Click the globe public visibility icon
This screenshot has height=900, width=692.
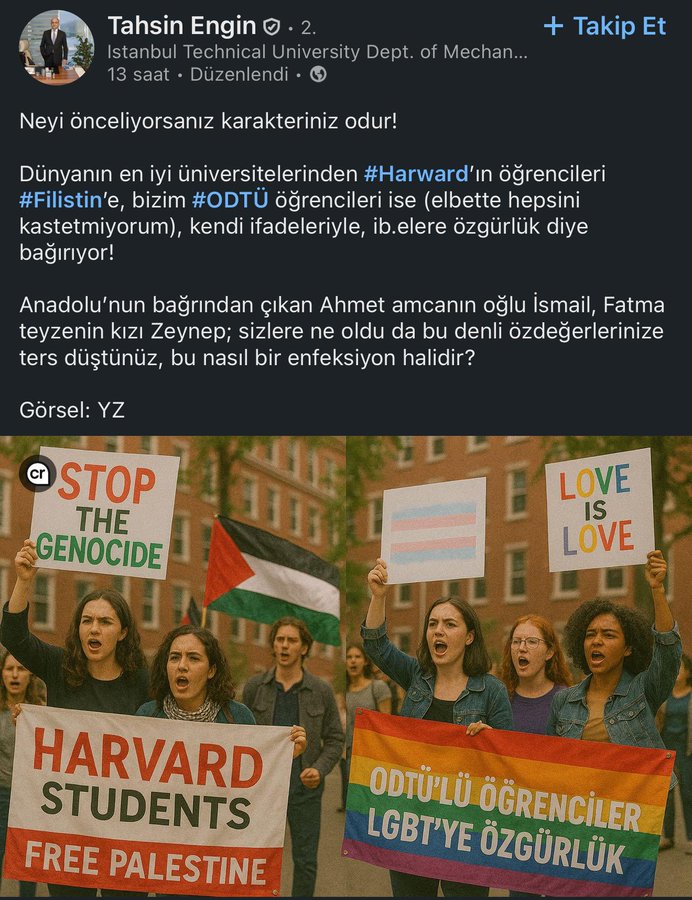318,74
